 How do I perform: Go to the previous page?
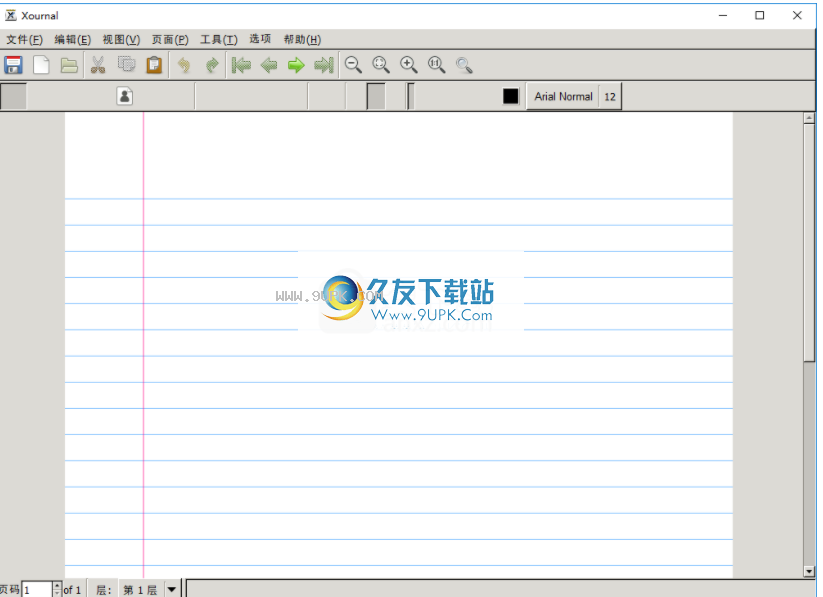click(269, 65)
